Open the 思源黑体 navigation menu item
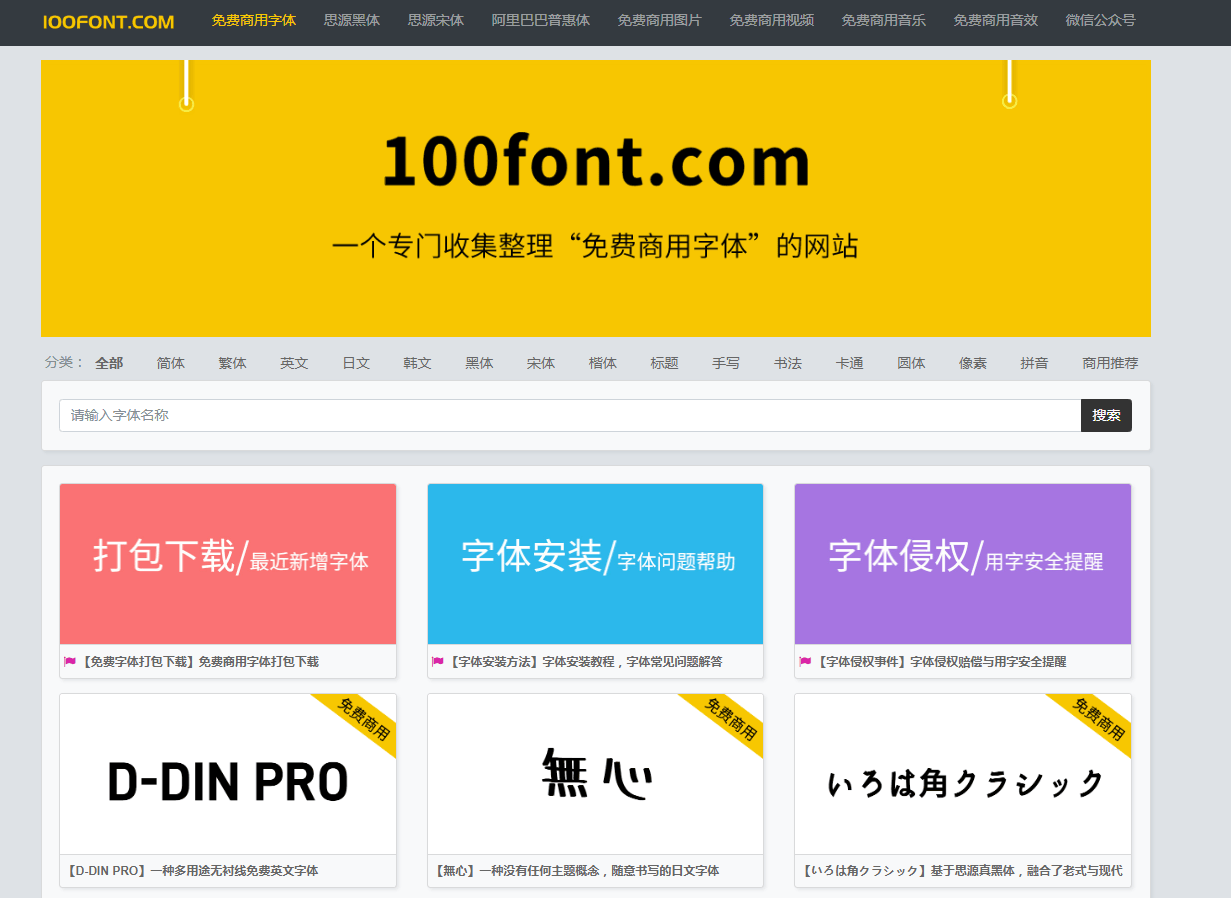Image resolution: width=1231 pixels, height=898 pixels. (x=351, y=20)
